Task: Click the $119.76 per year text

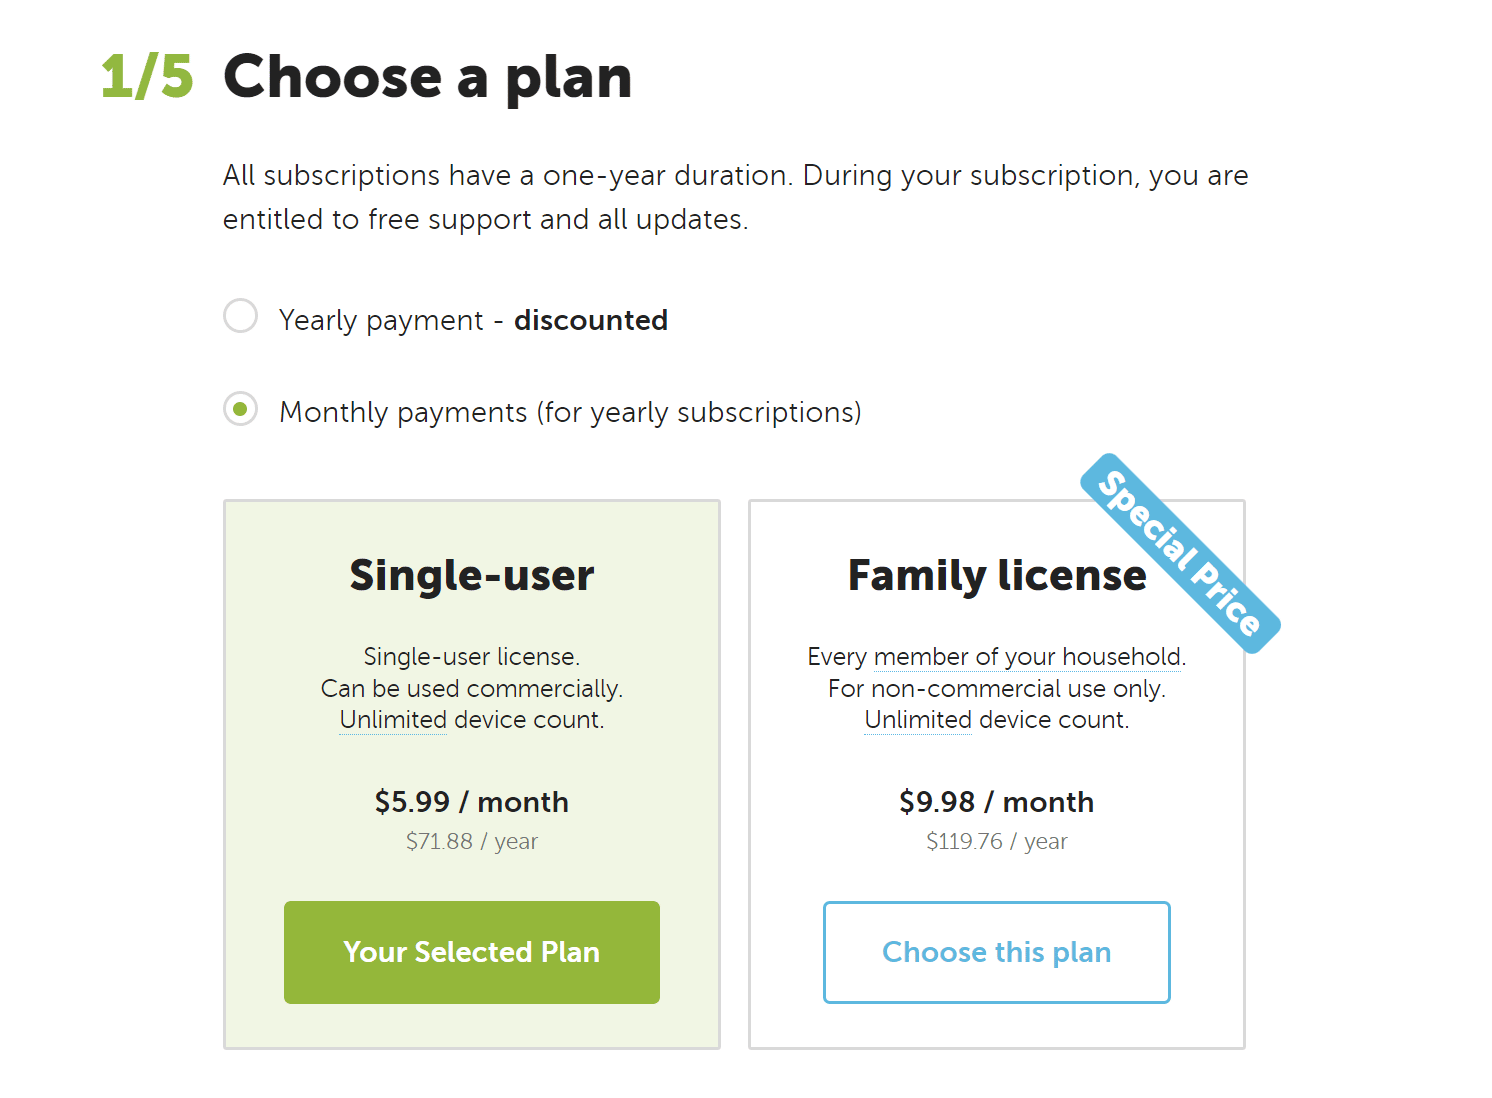Action: click(996, 841)
